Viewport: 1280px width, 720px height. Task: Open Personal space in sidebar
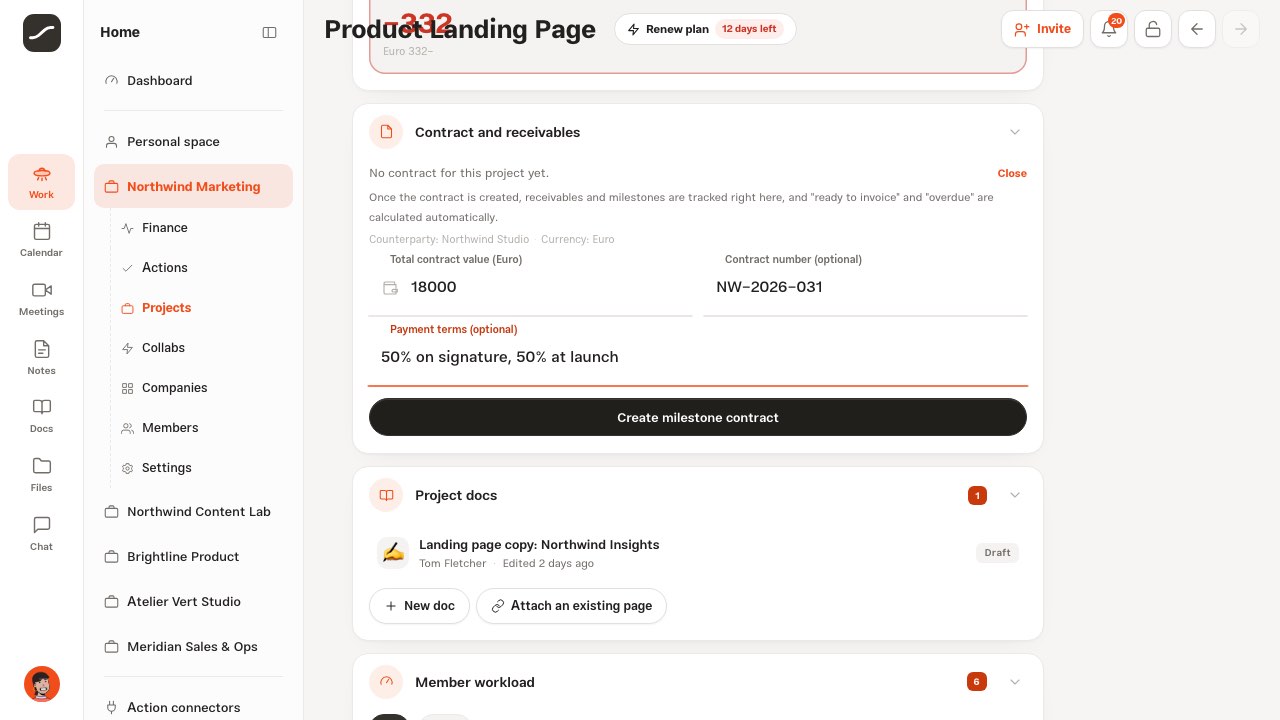[x=193, y=142]
